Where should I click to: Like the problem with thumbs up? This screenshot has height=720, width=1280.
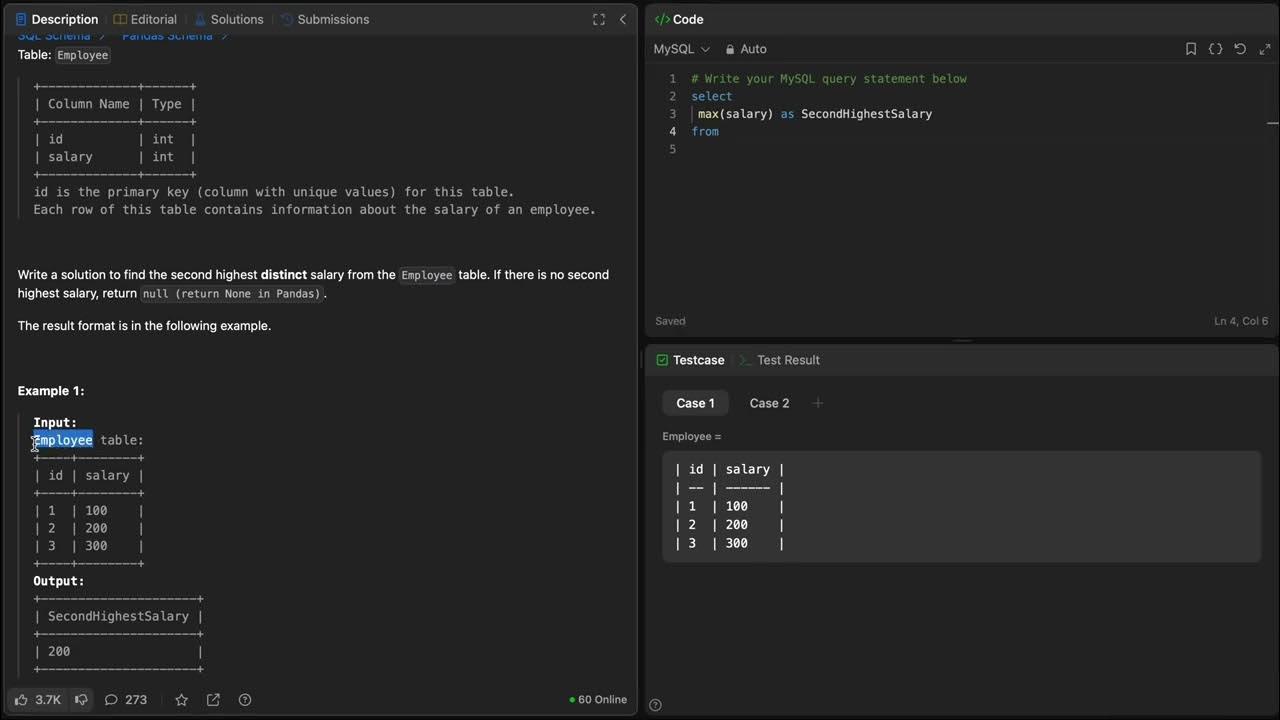[22, 700]
